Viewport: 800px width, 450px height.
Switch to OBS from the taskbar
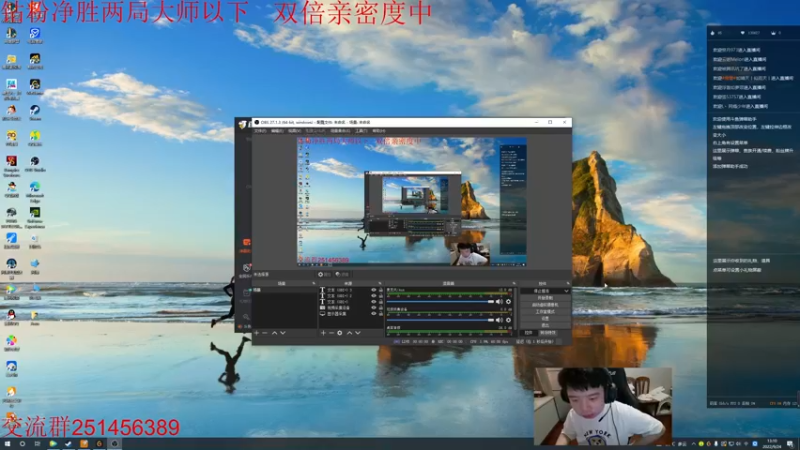pos(115,444)
